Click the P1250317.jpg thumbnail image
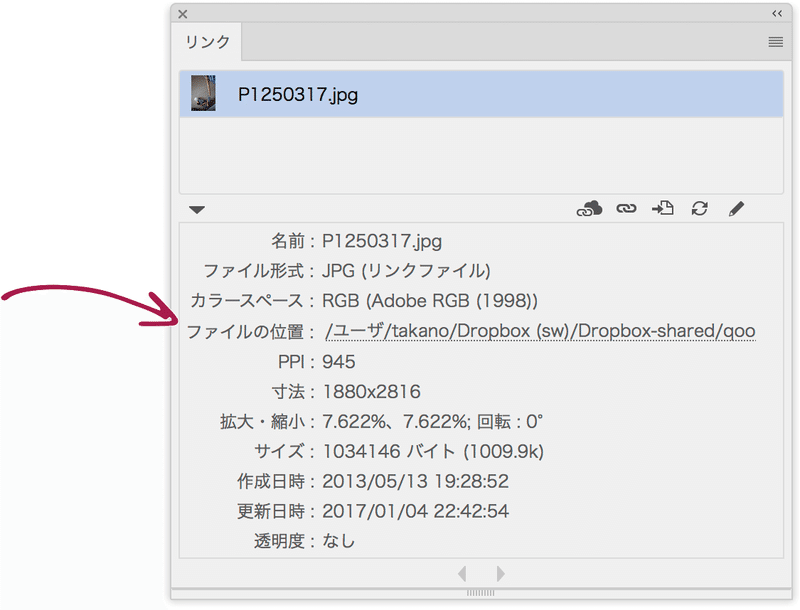This screenshot has width=800, height=610. pyautogui.click(x=203, y=93)
